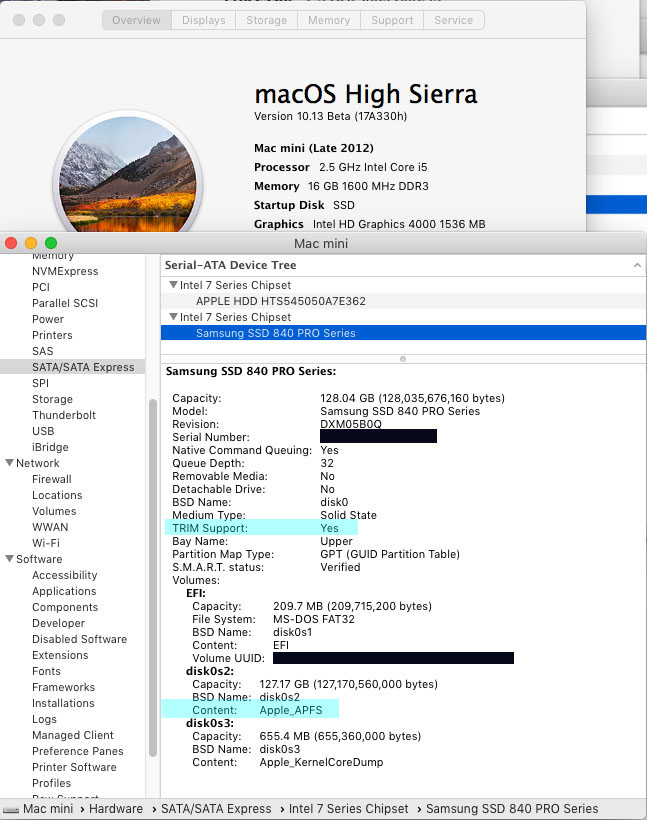Click the pane divider handle below device tree
Viewport: 647px width, 820px height.
(x=403, y=359)
